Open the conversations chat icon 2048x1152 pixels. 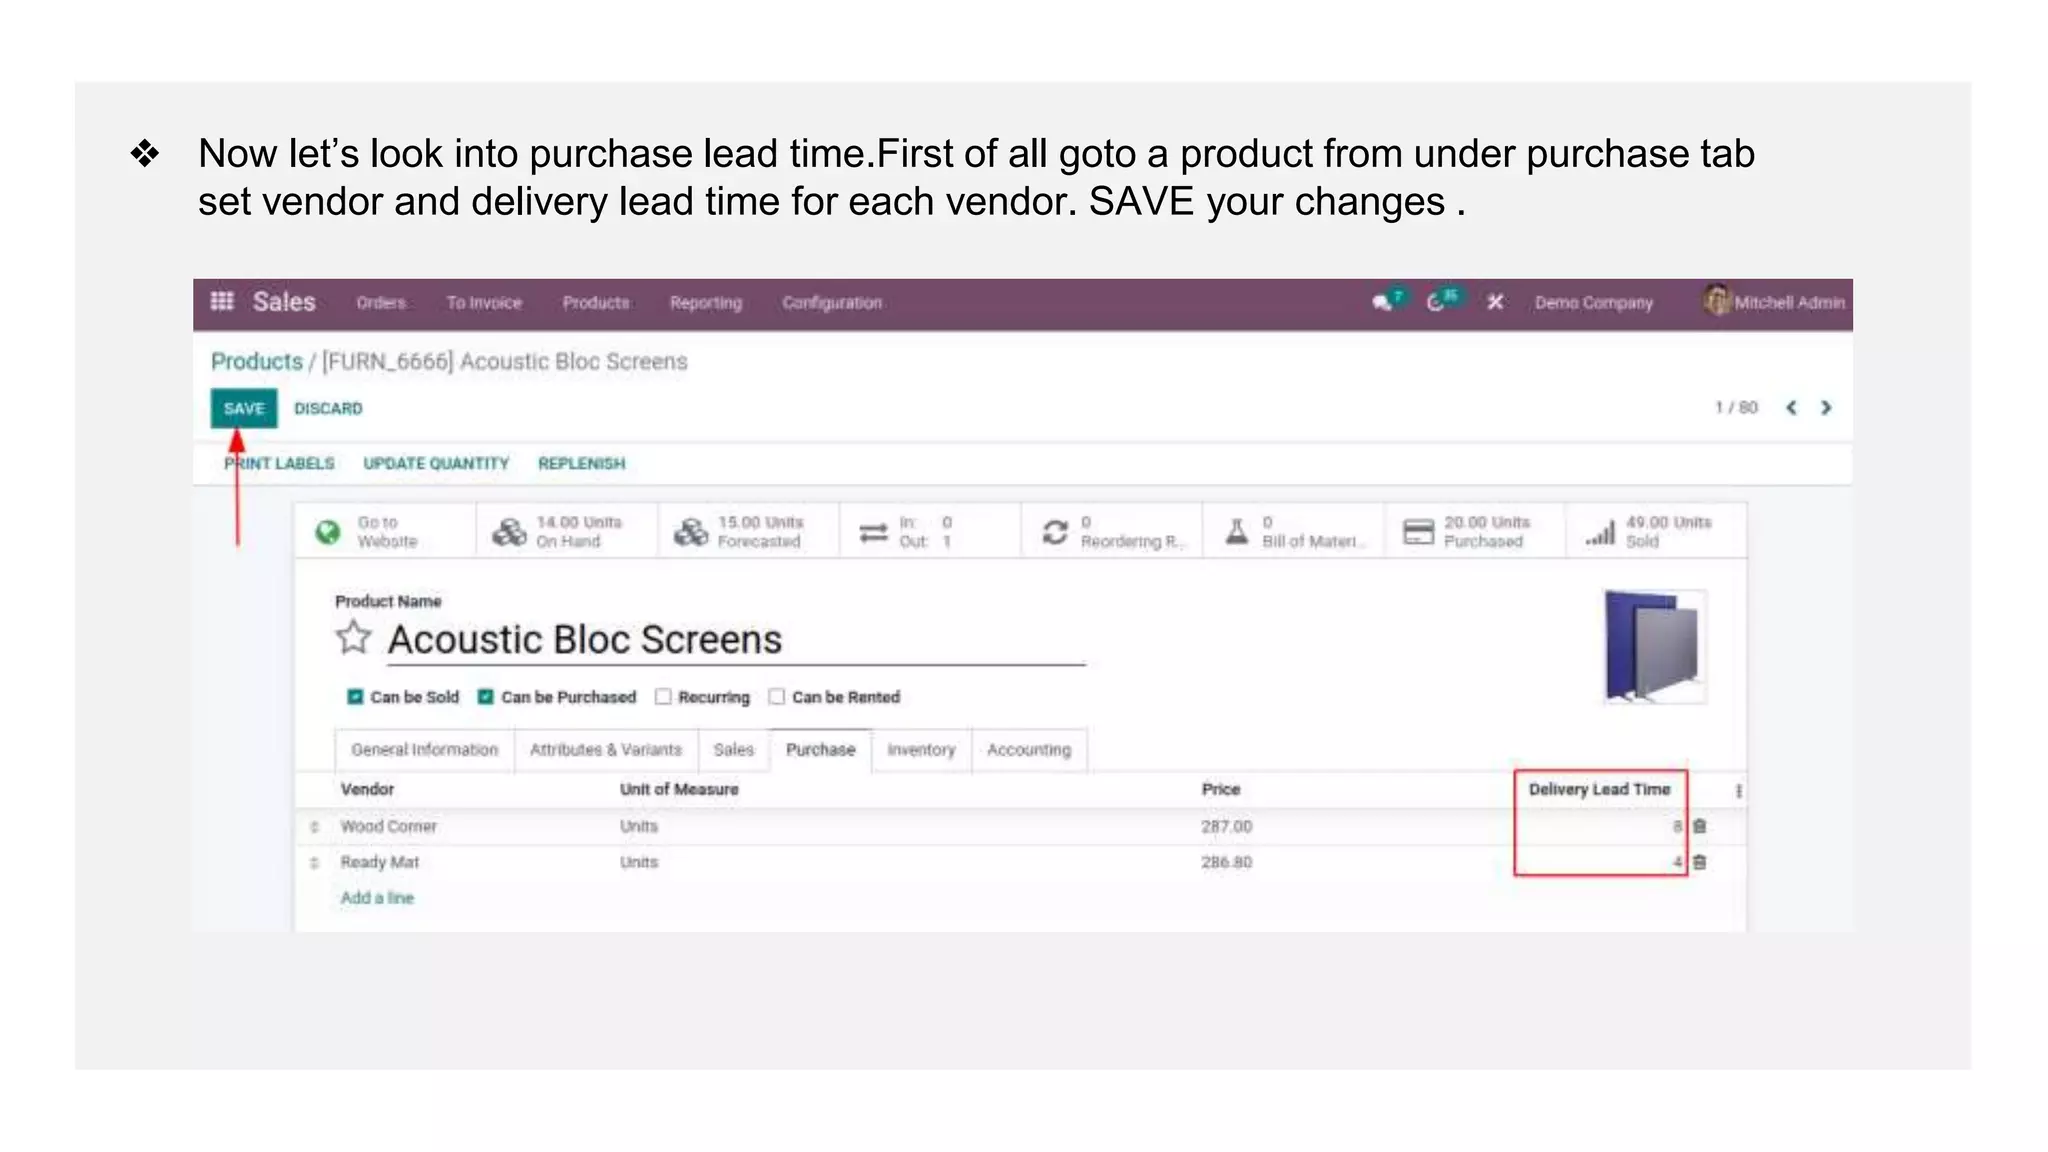[x=1384, y=302]
